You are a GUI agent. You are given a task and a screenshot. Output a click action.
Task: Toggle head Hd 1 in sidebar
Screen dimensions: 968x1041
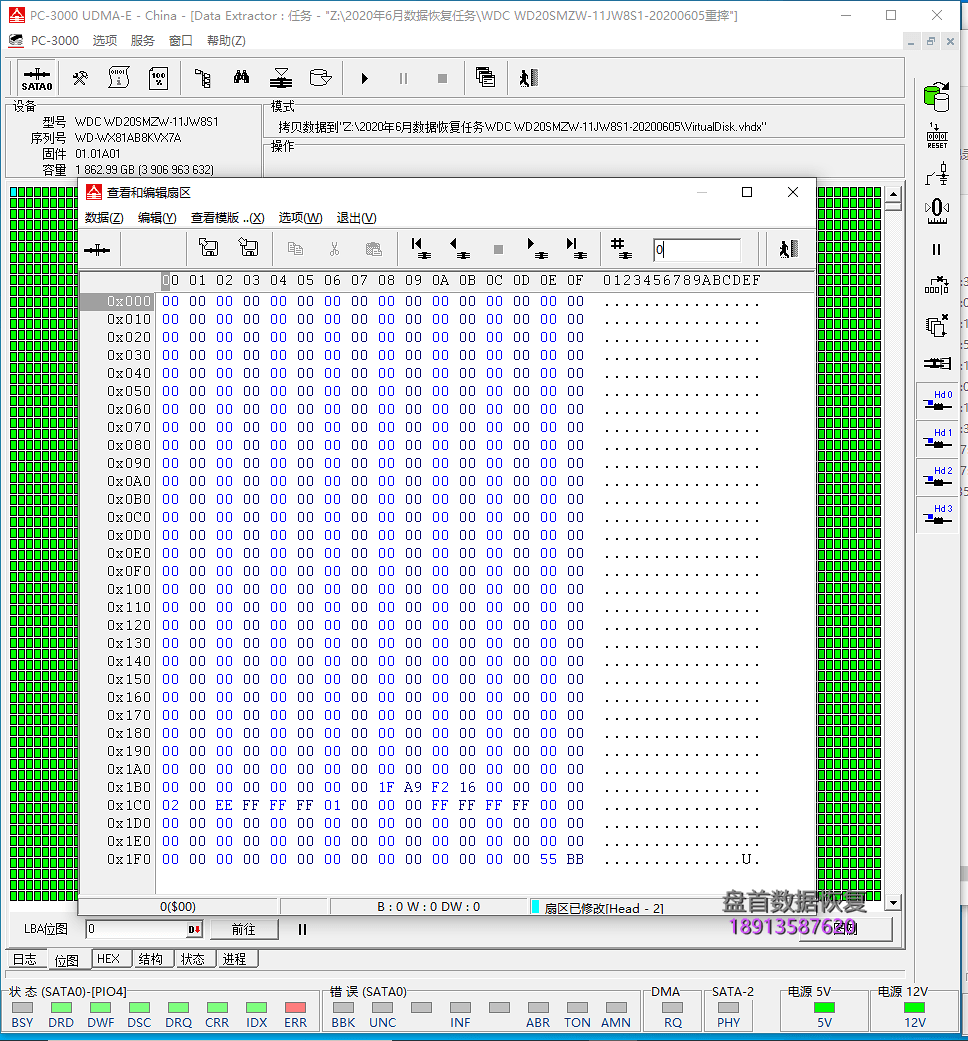[937, 438]
